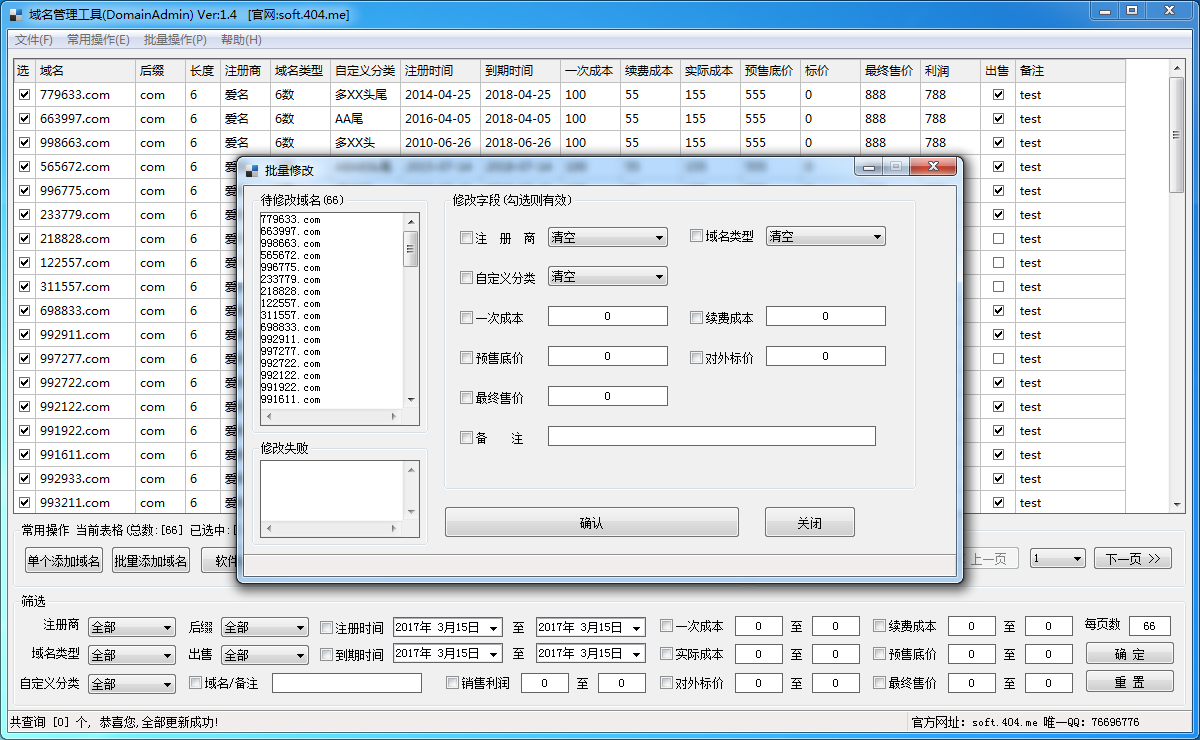
Task: Expand the 自定义分类 filter dropdown in 筛选
Action: coord(132,684)
